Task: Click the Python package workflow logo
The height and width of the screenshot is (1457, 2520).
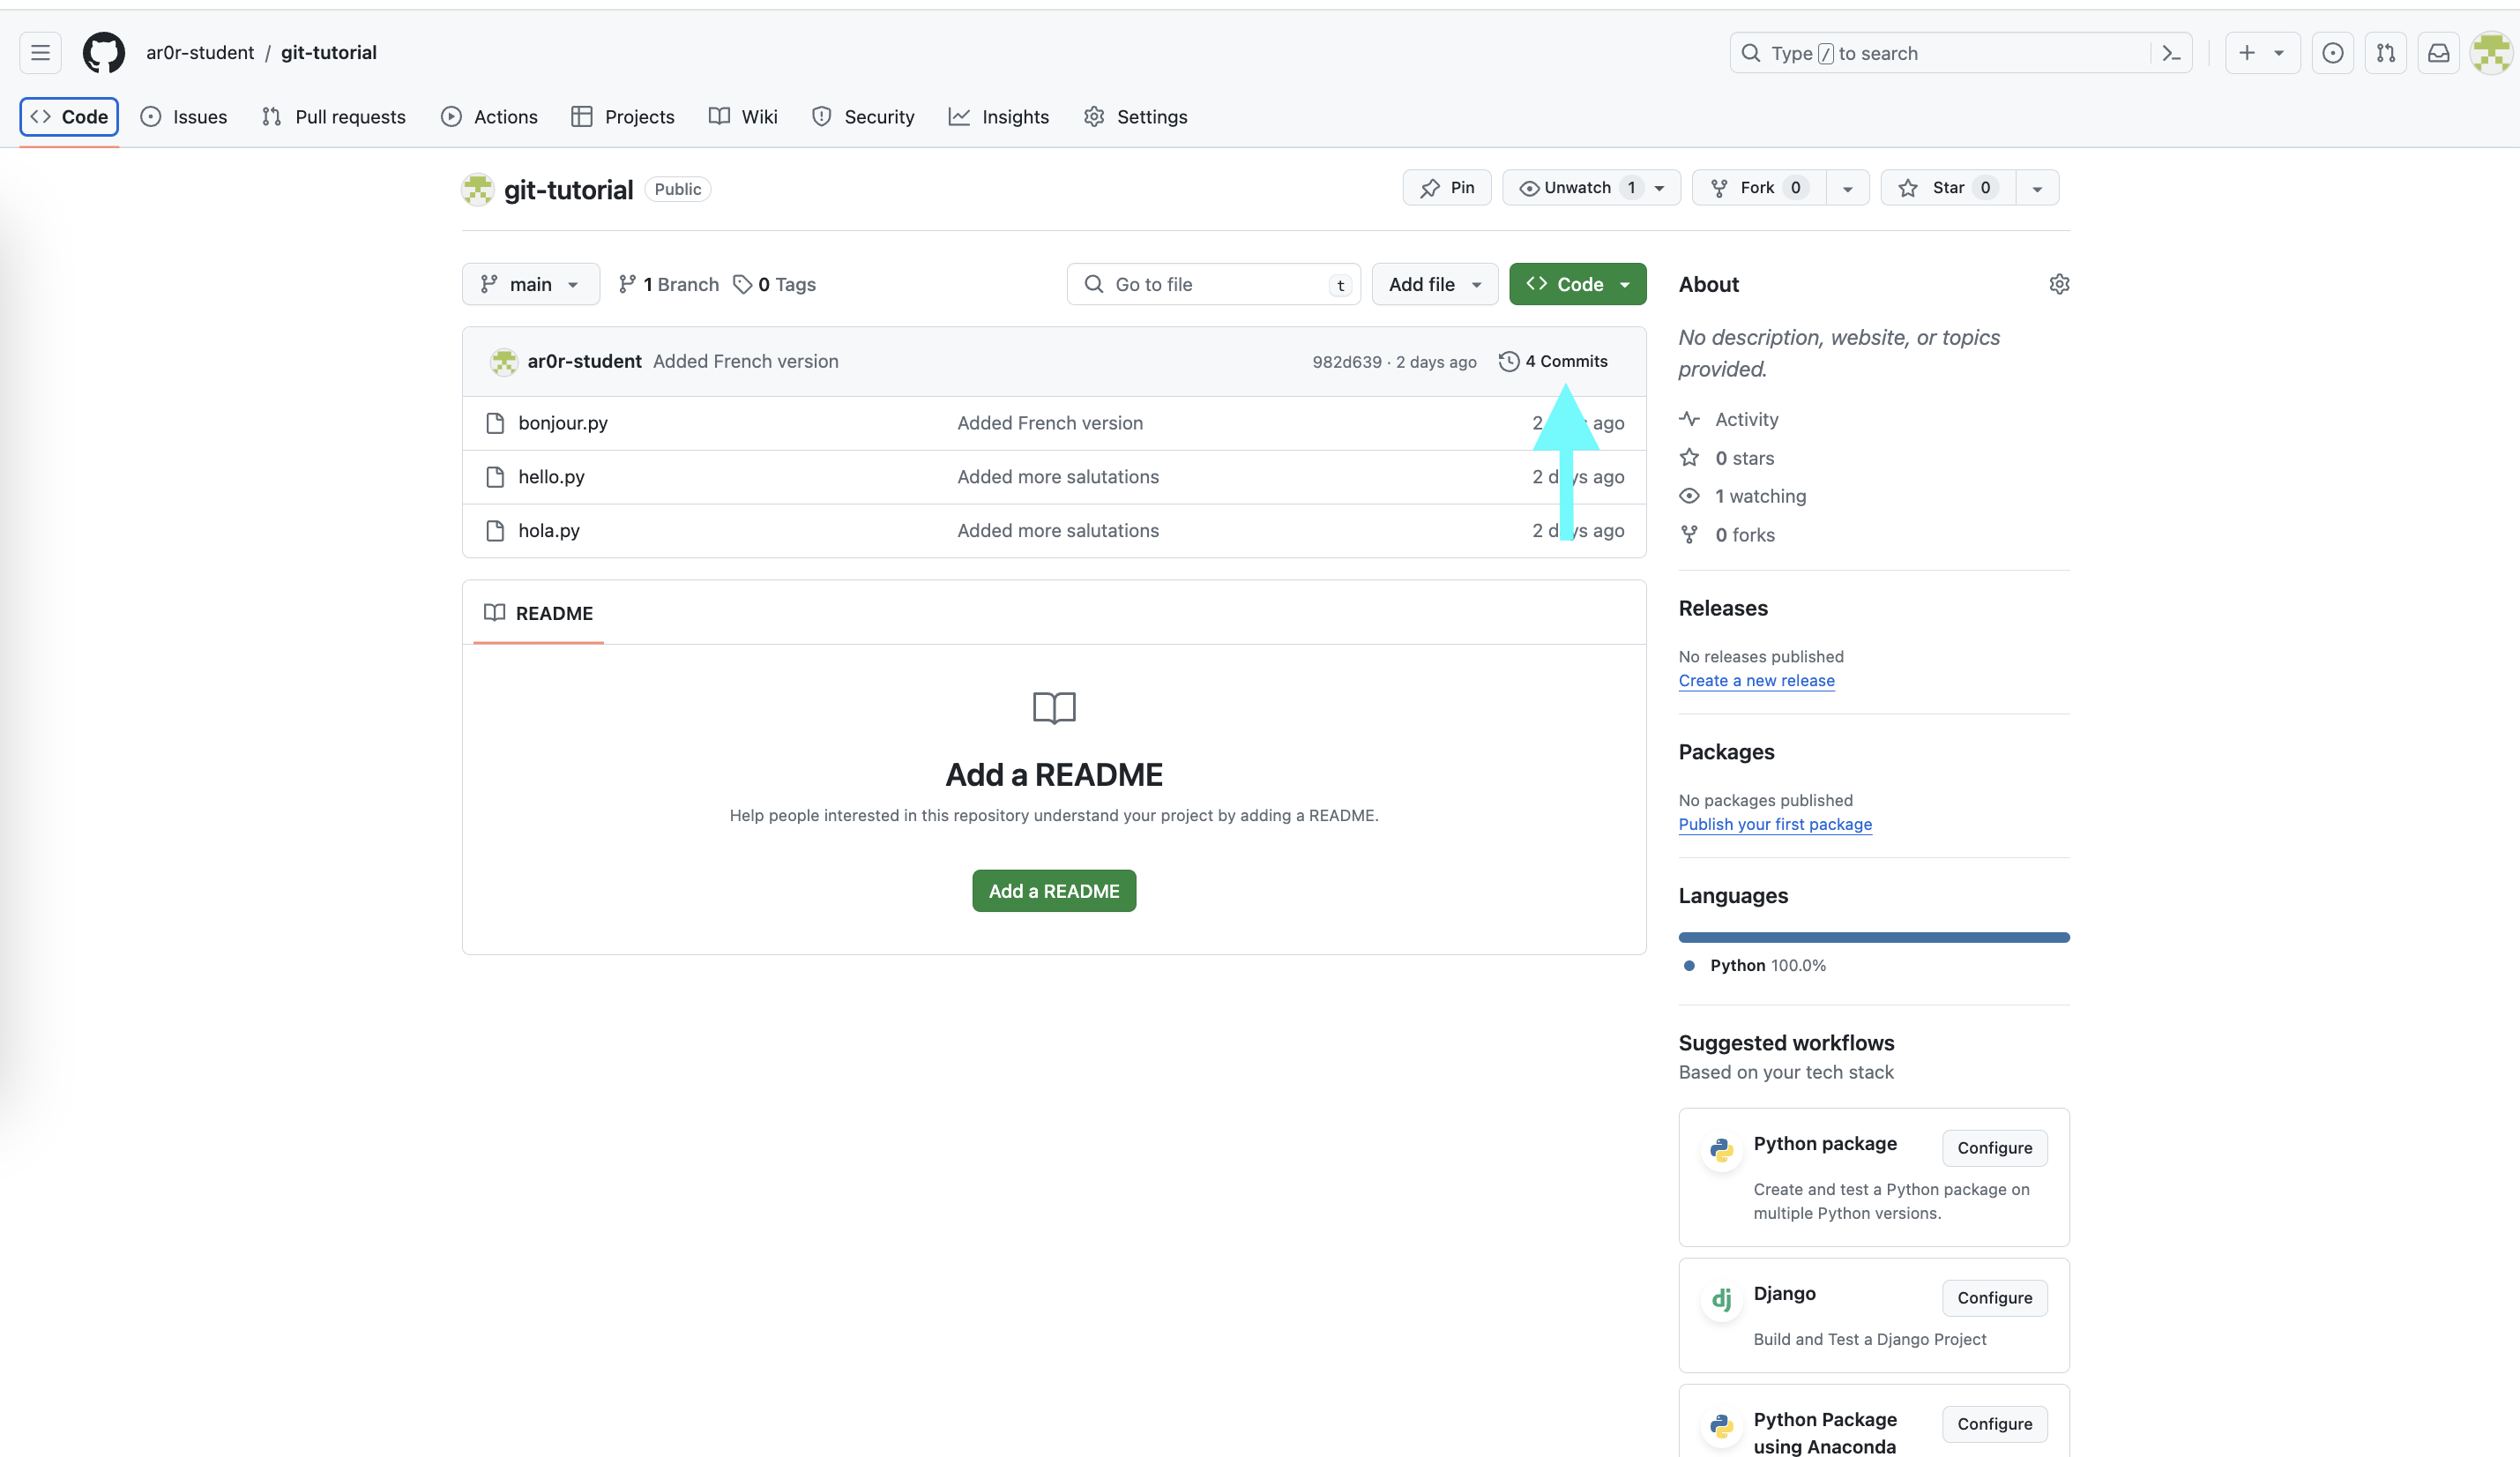Action: (1721, 1150)
